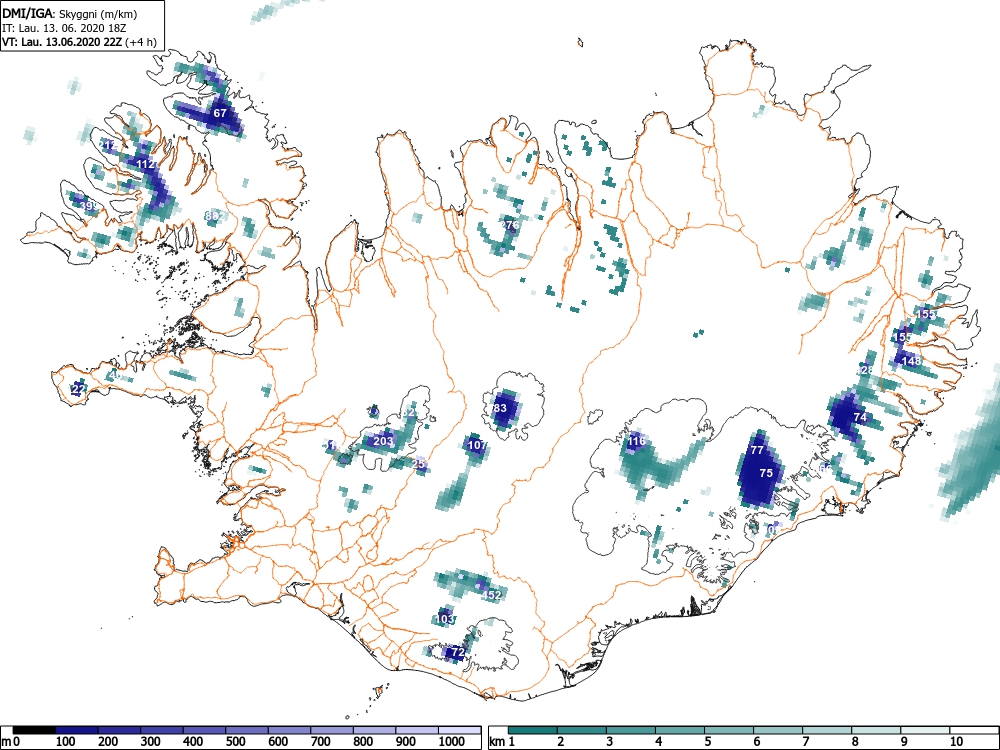Select the map value label 148

912,360
